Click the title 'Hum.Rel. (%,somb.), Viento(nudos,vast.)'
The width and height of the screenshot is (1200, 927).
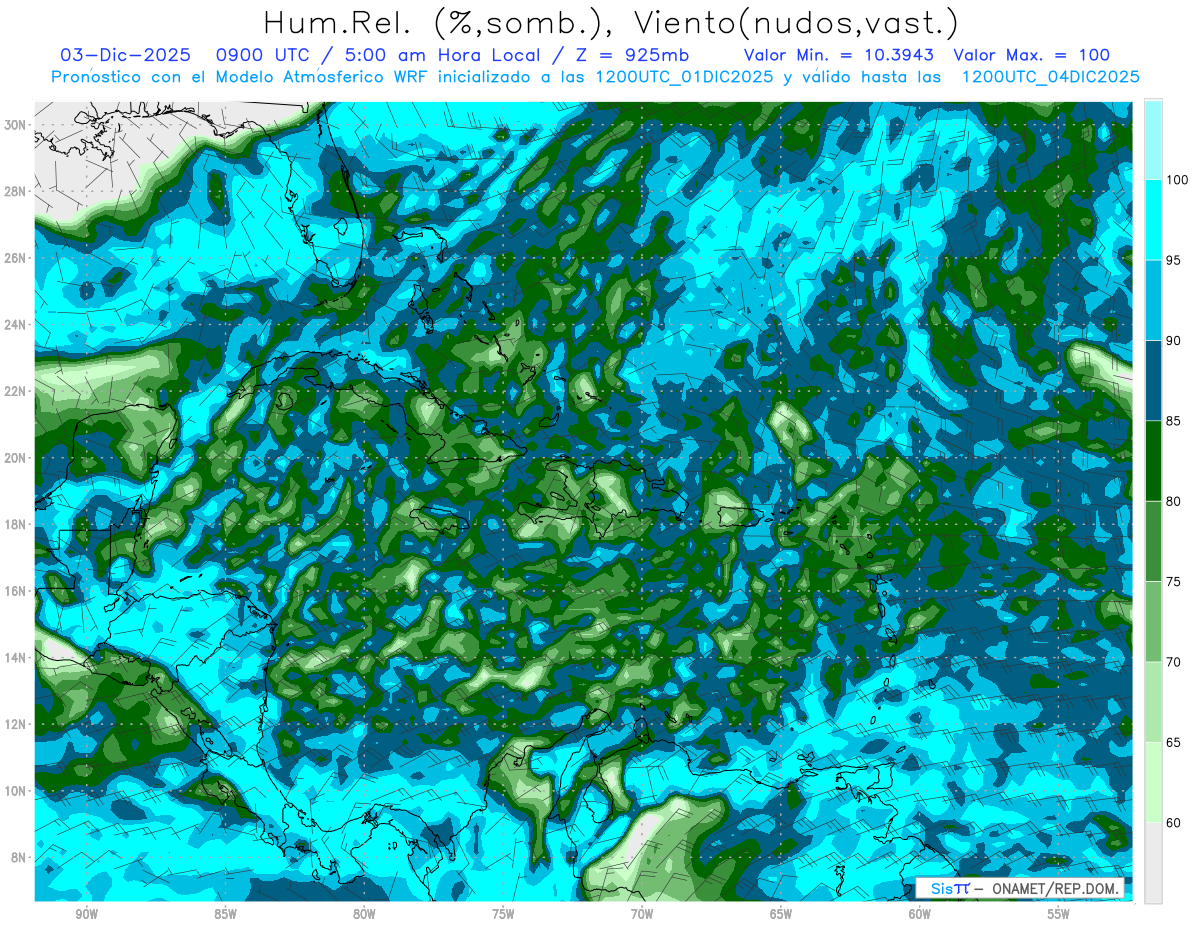[611, 23]
